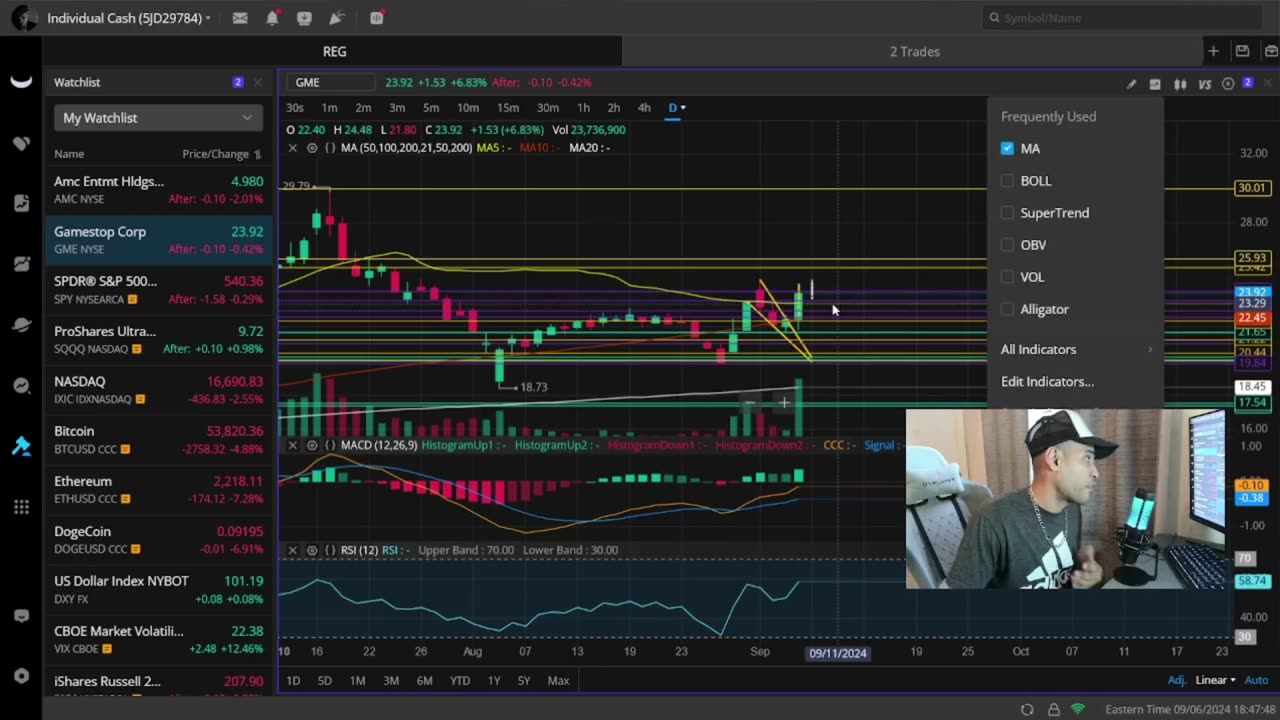1280x720 pixels.
Task: Open the VS compare symbols tool
Action: (1204, 84)
